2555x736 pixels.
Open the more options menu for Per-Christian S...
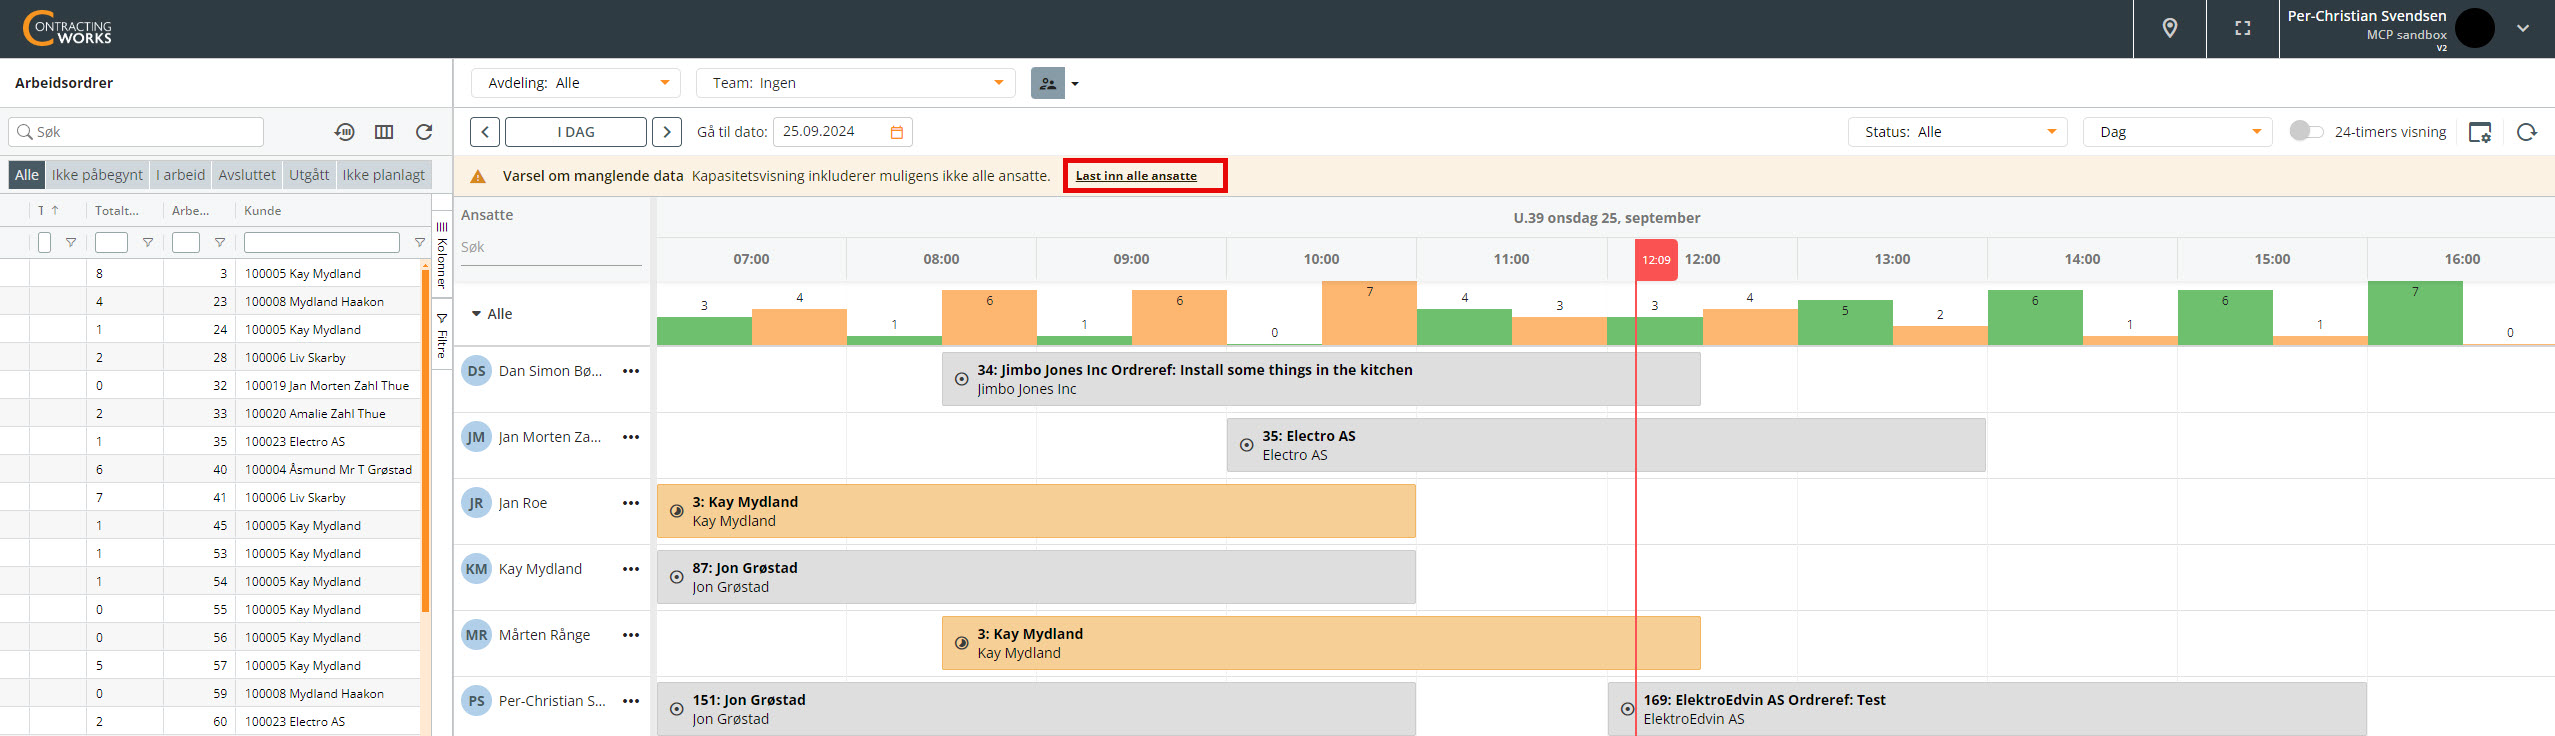tap(631, 701)
